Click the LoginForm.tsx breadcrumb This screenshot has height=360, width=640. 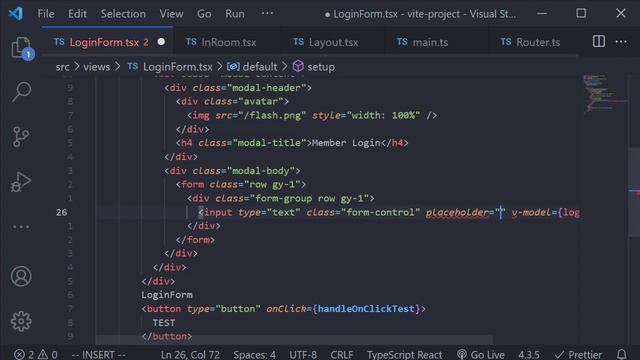point(170,67)
